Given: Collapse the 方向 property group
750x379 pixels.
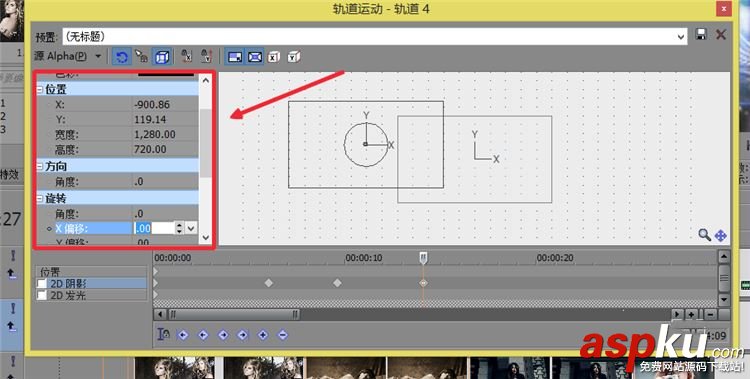Looking at the screenshot, I should coord(40,167).
